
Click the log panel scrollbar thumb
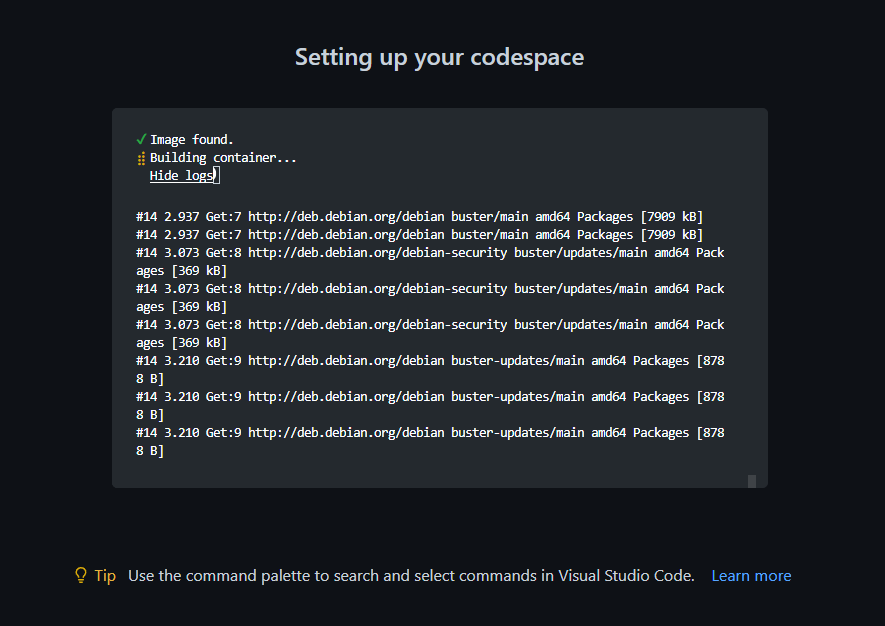point(752,481)
